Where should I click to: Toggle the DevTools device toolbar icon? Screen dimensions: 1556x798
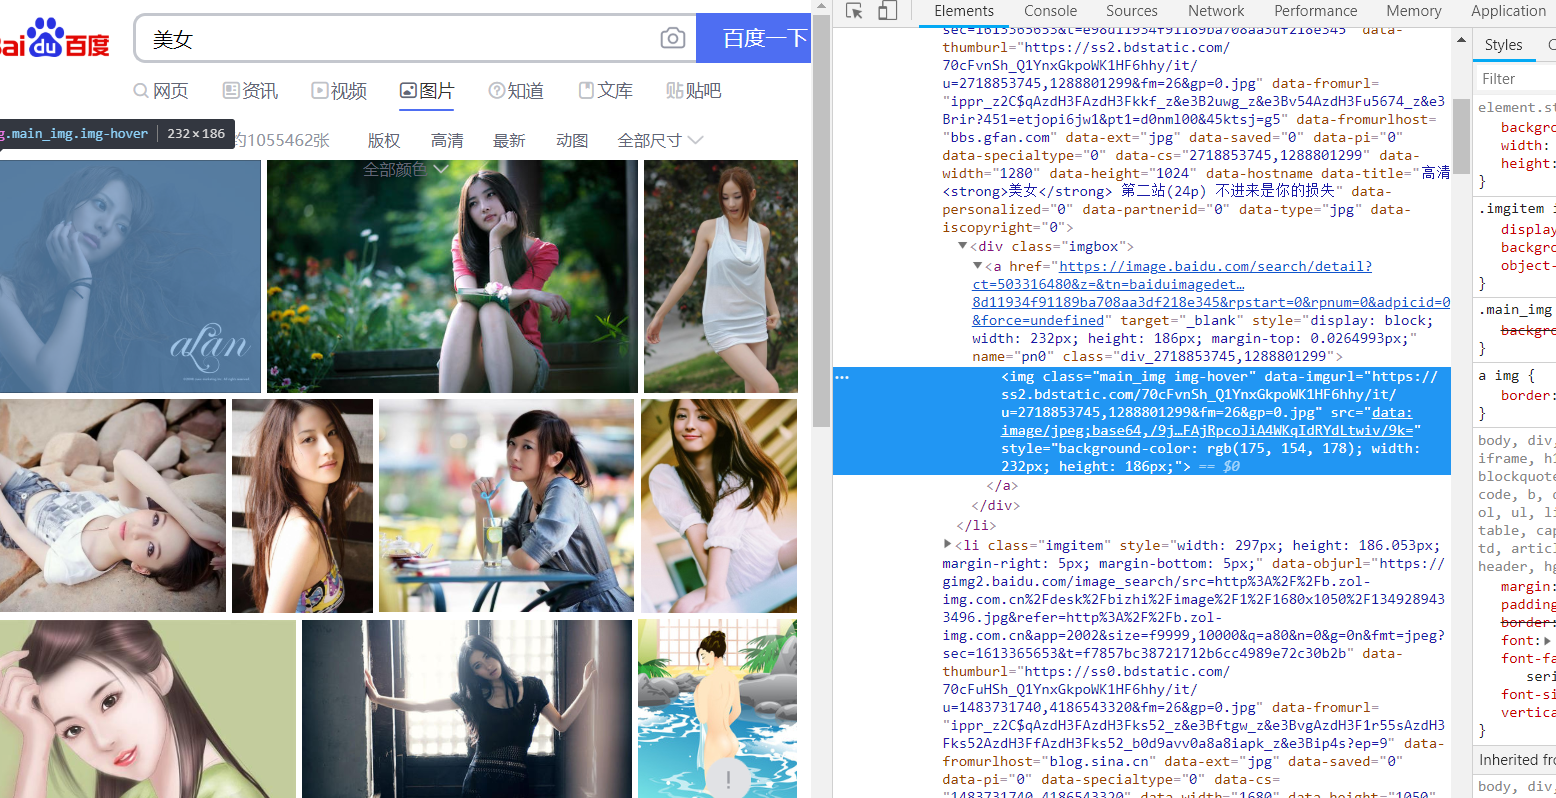click(888, 11)
